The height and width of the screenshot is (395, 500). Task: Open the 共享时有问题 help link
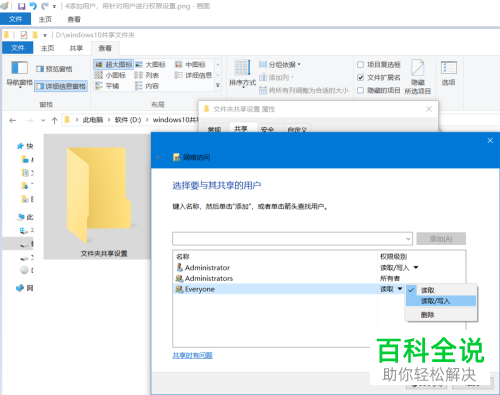pos(192,355)
